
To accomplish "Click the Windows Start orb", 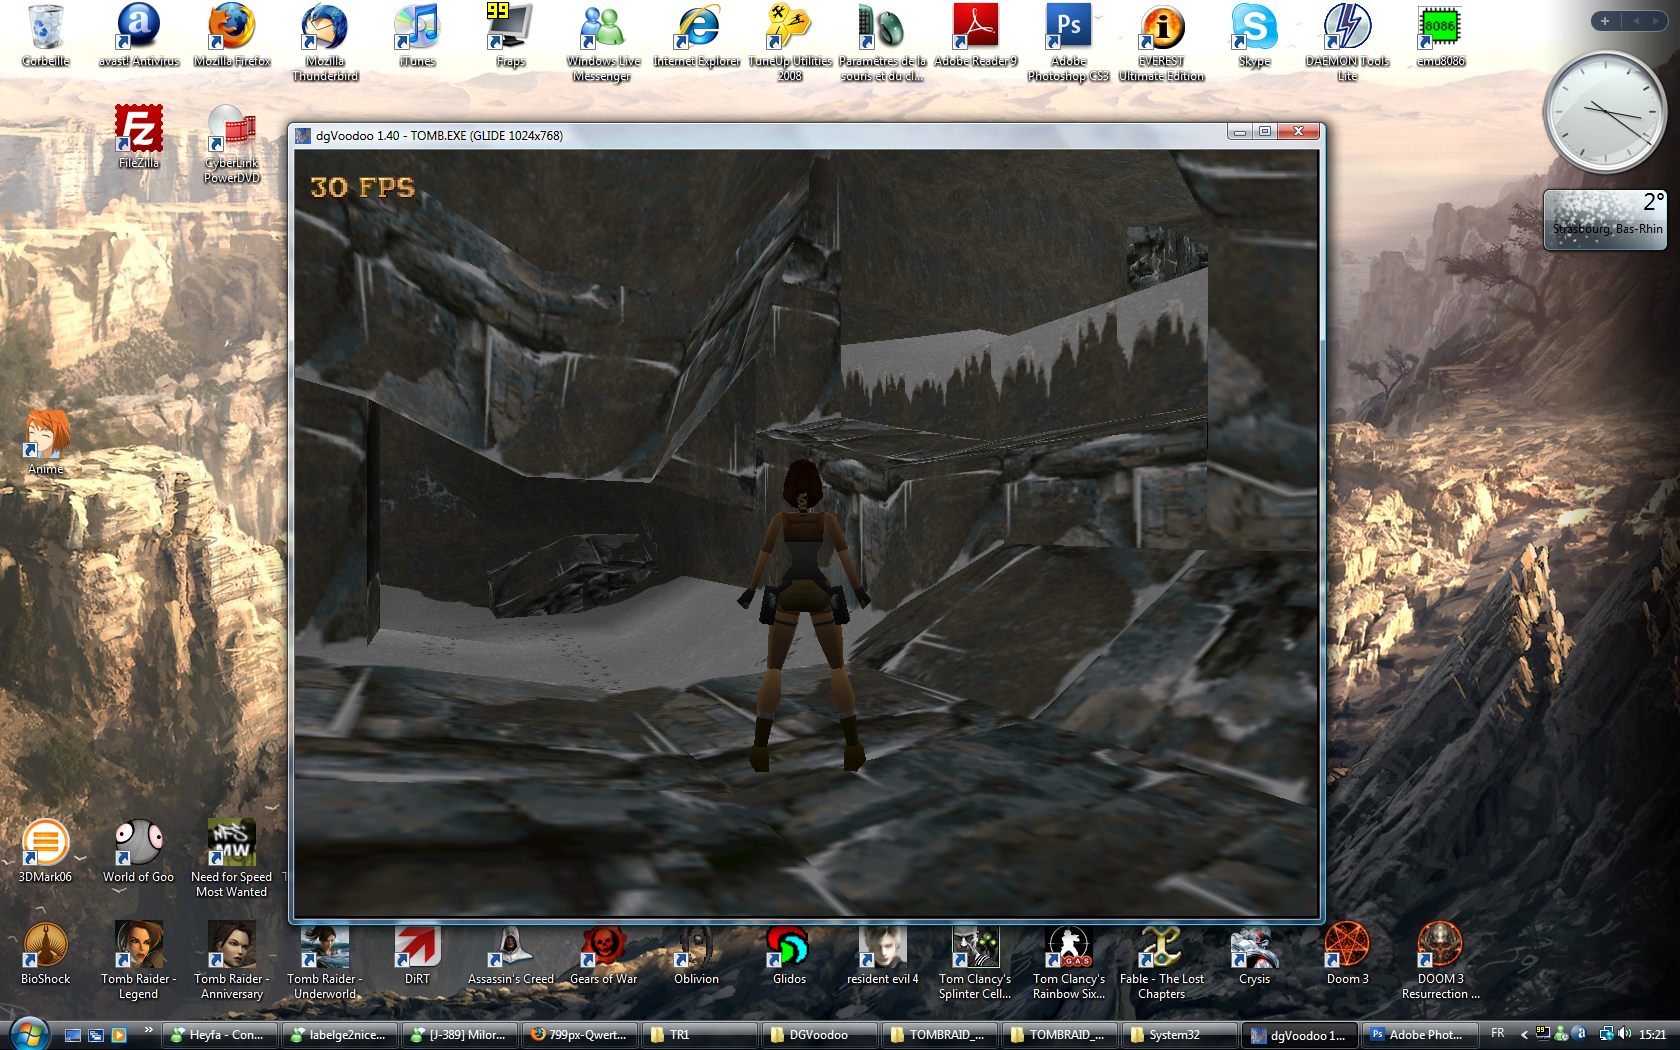I will (x=28, y=1033).
